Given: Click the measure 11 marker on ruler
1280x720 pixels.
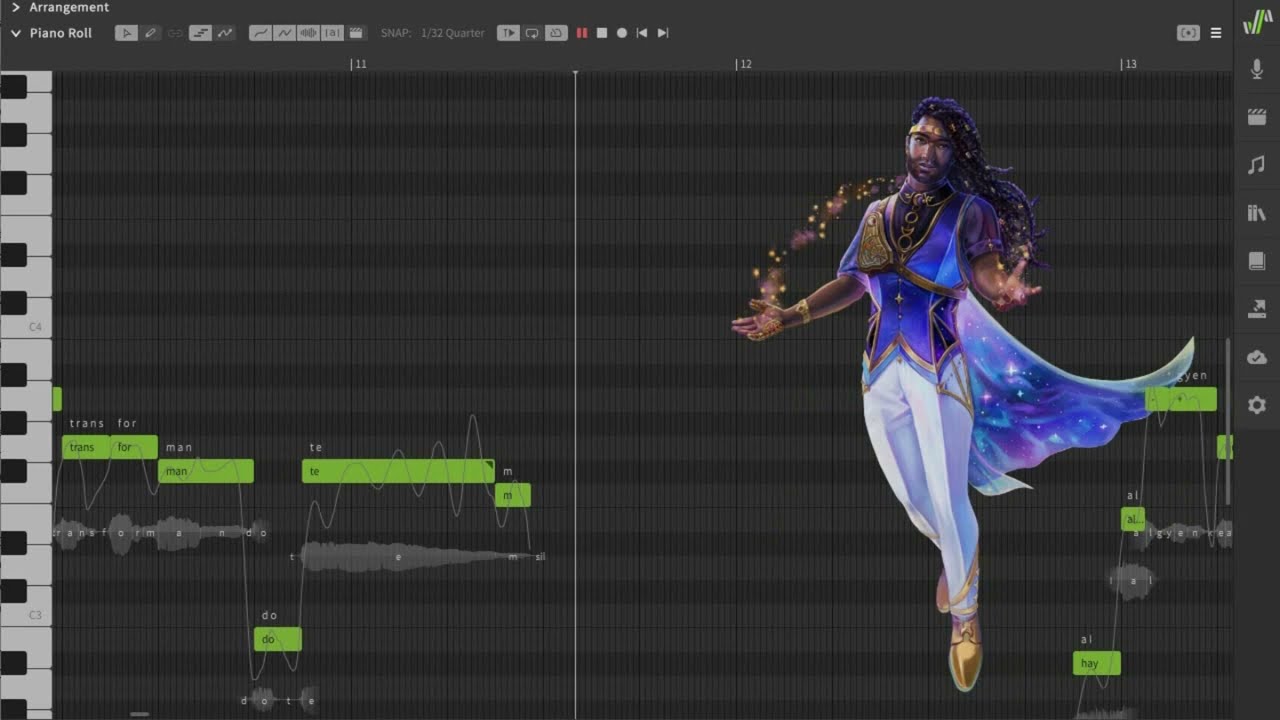Looking at the screenshot, I should tap(359, 64).
